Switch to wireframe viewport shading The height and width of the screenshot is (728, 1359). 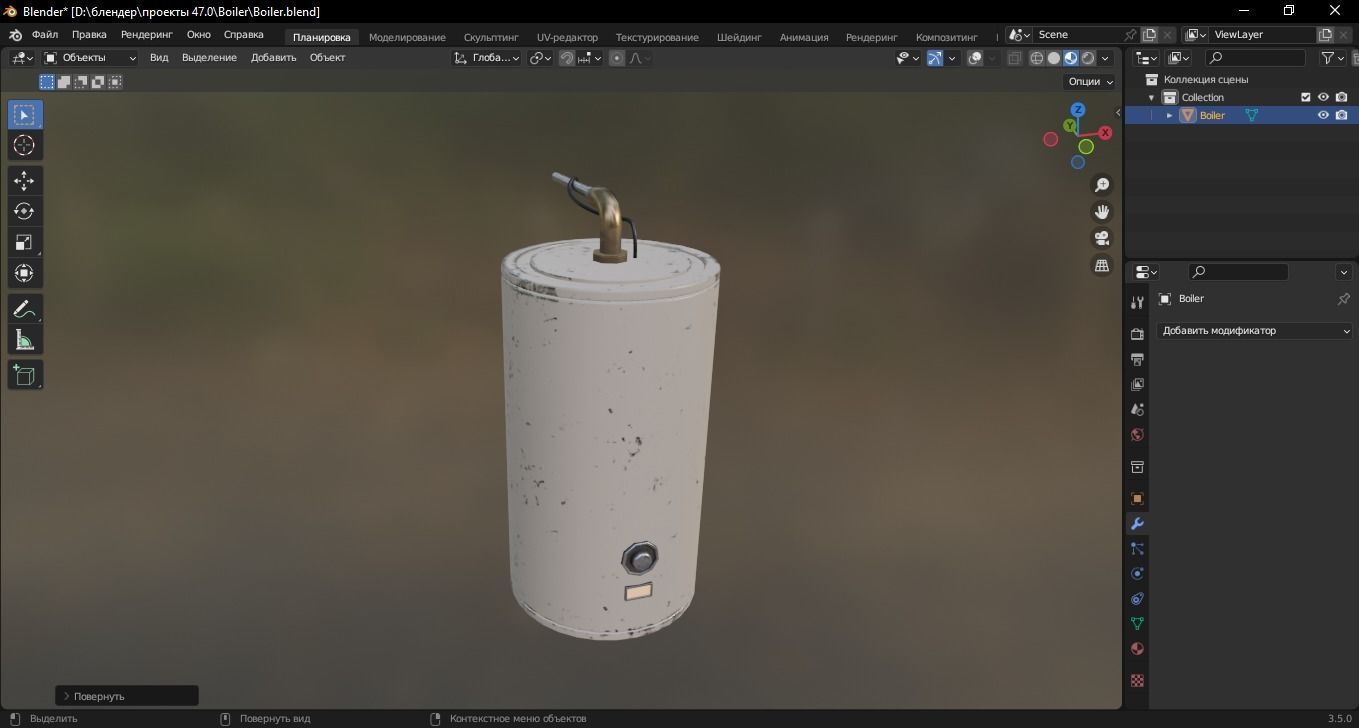click(1036, 57)
